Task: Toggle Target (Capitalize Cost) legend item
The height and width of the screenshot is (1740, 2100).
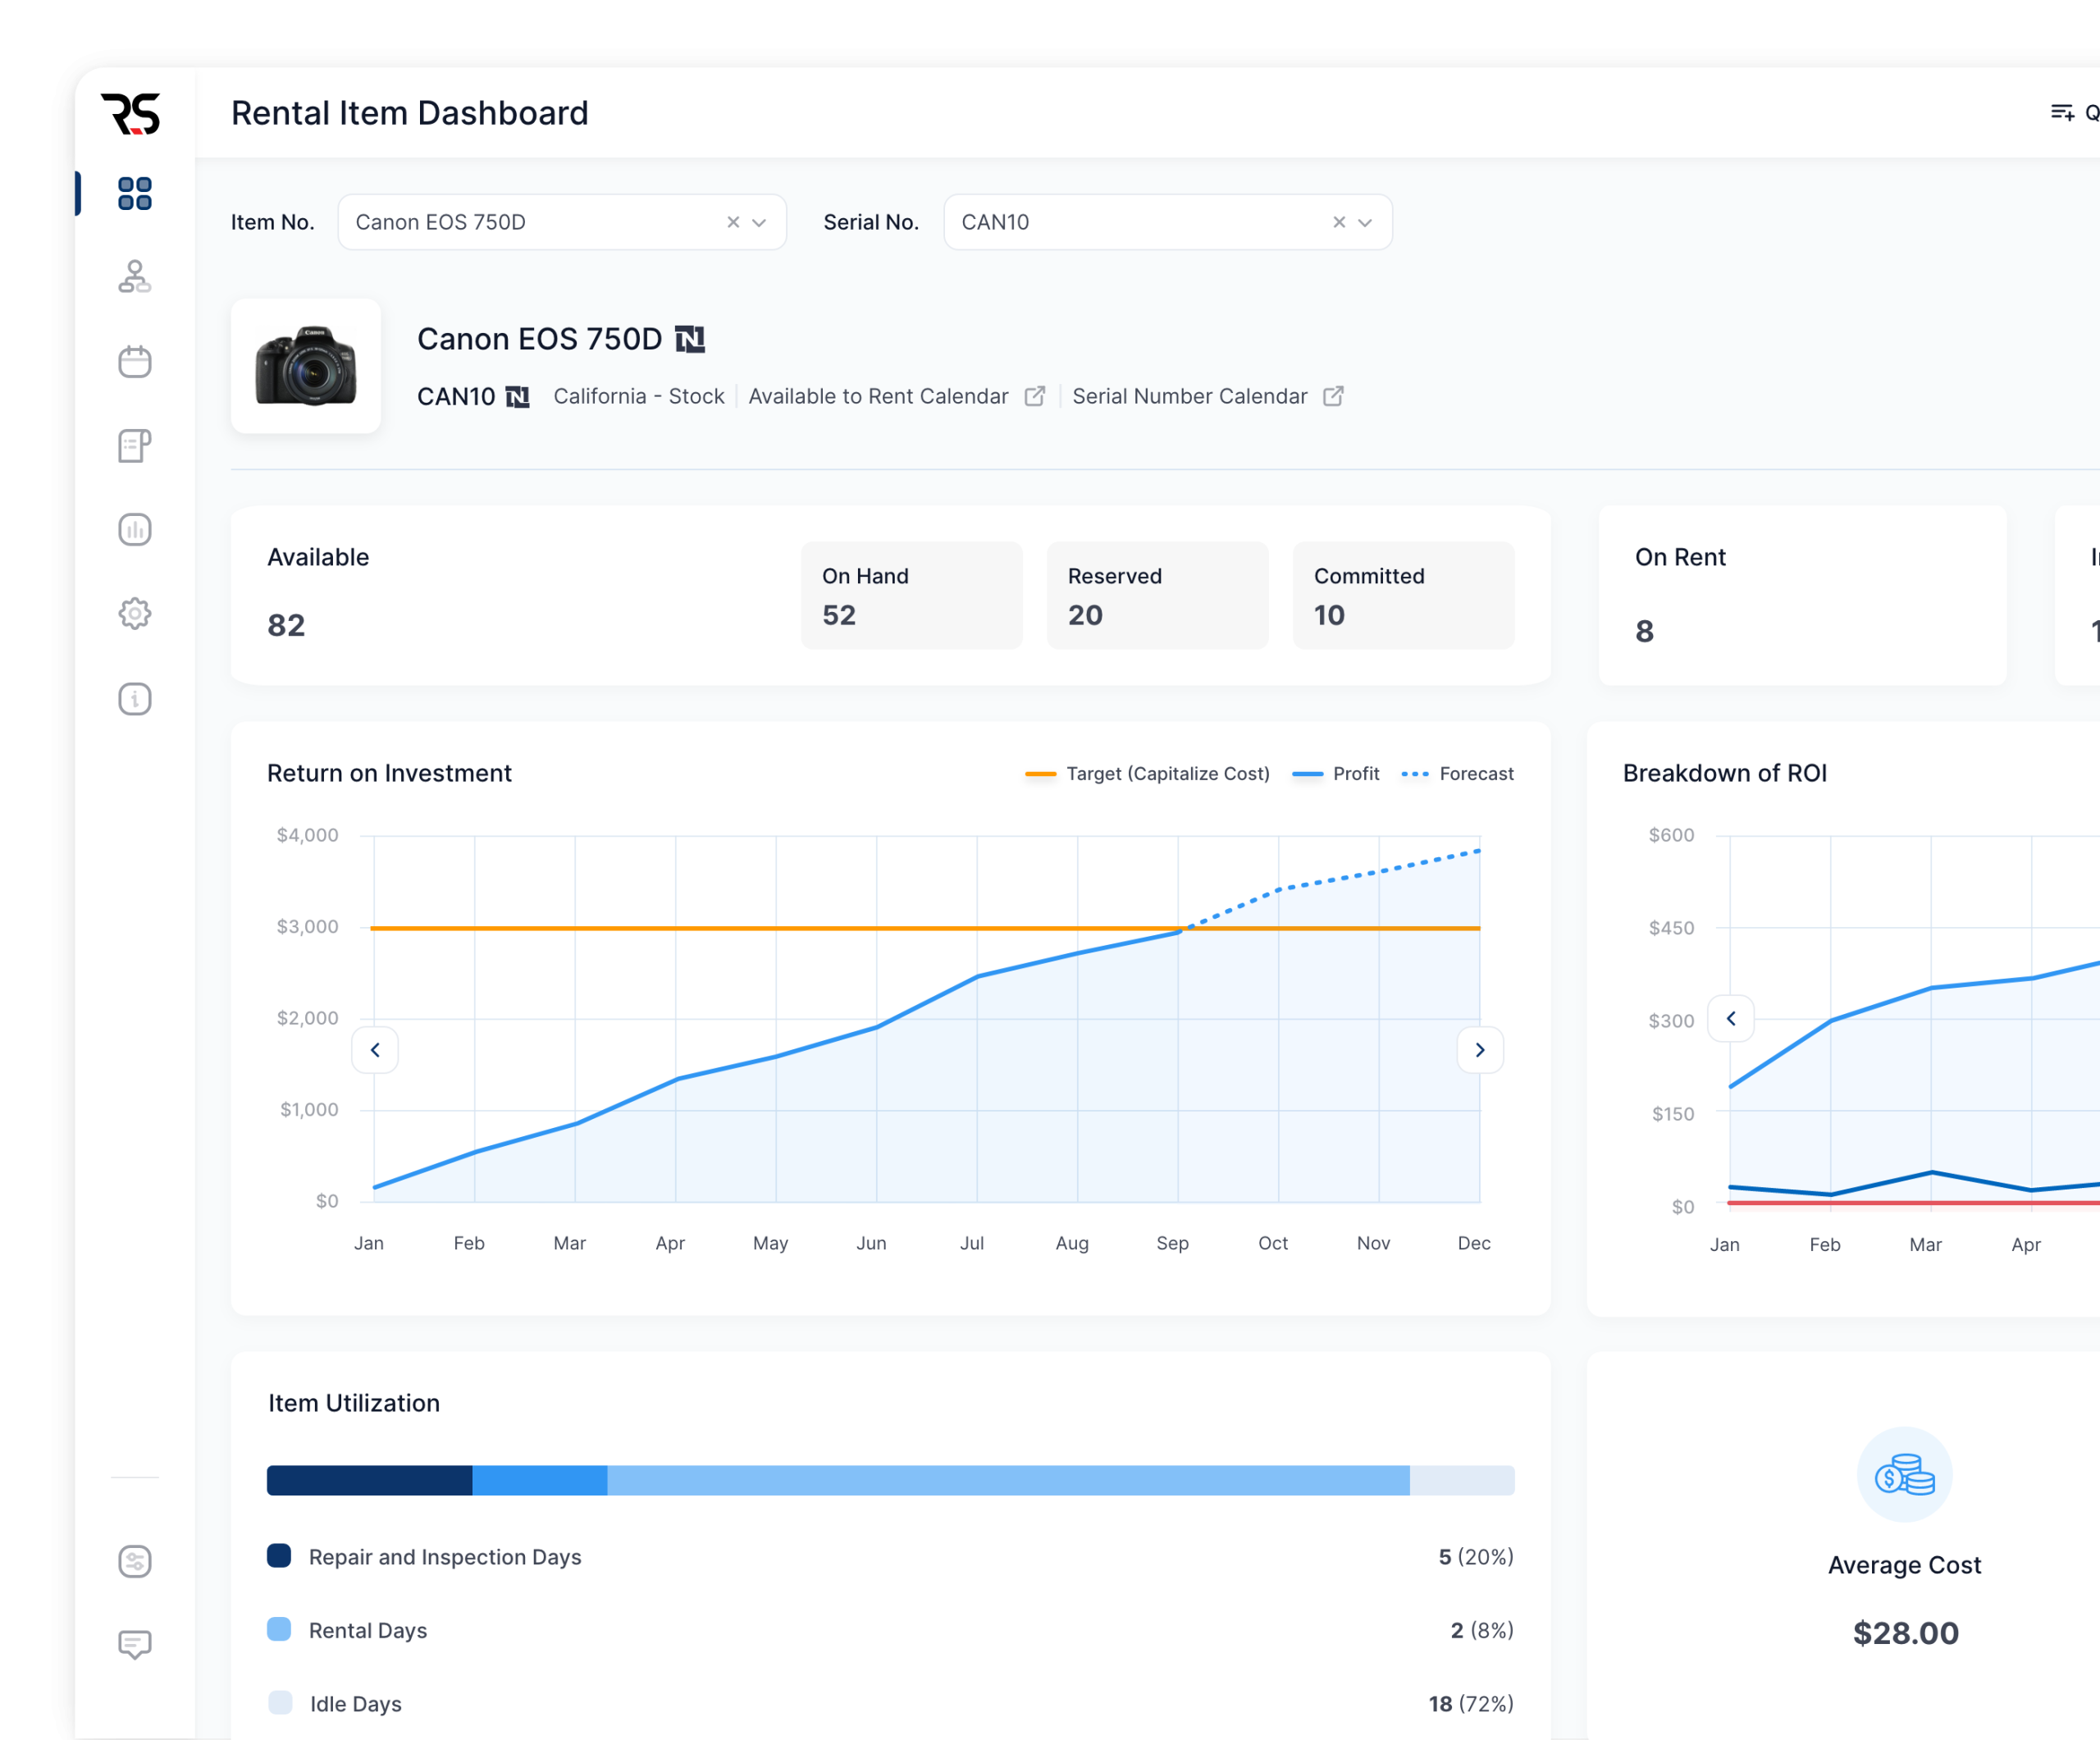Action: [1148, 774]
